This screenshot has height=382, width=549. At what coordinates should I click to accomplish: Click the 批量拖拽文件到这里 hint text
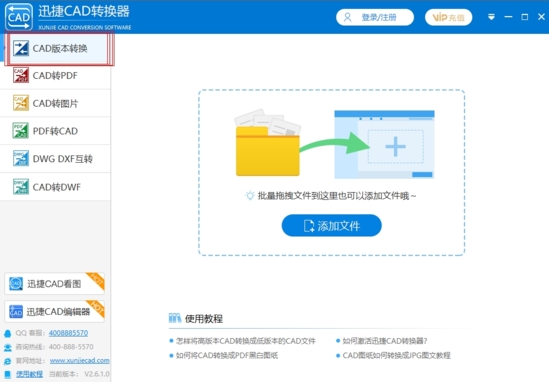coord(337,196)
